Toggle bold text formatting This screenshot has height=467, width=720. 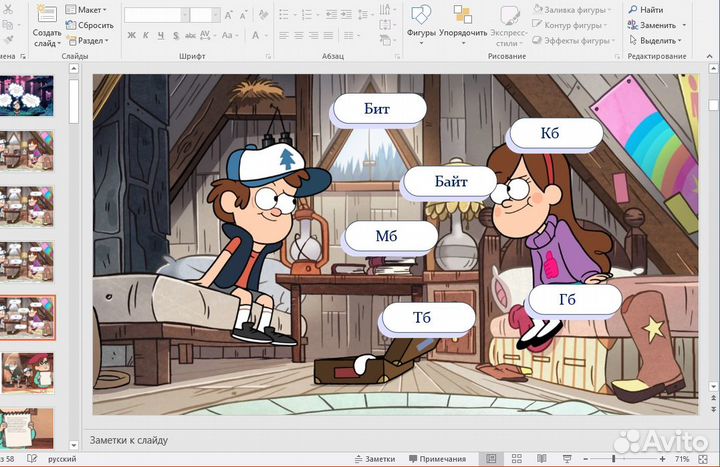click(130, 35)
